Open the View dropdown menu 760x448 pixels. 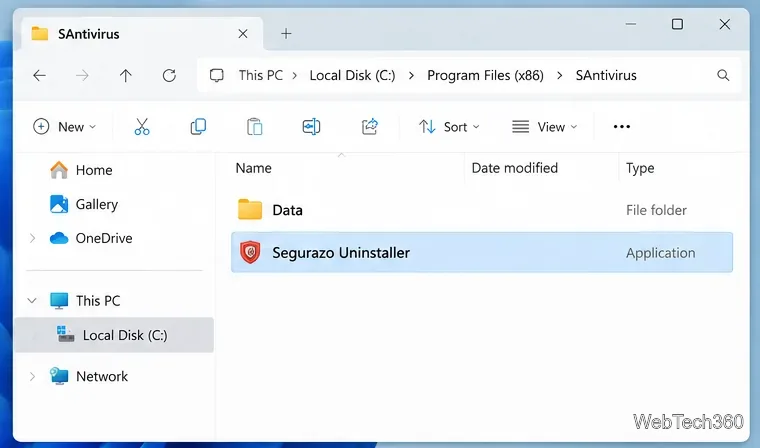(x=545, y=127)
